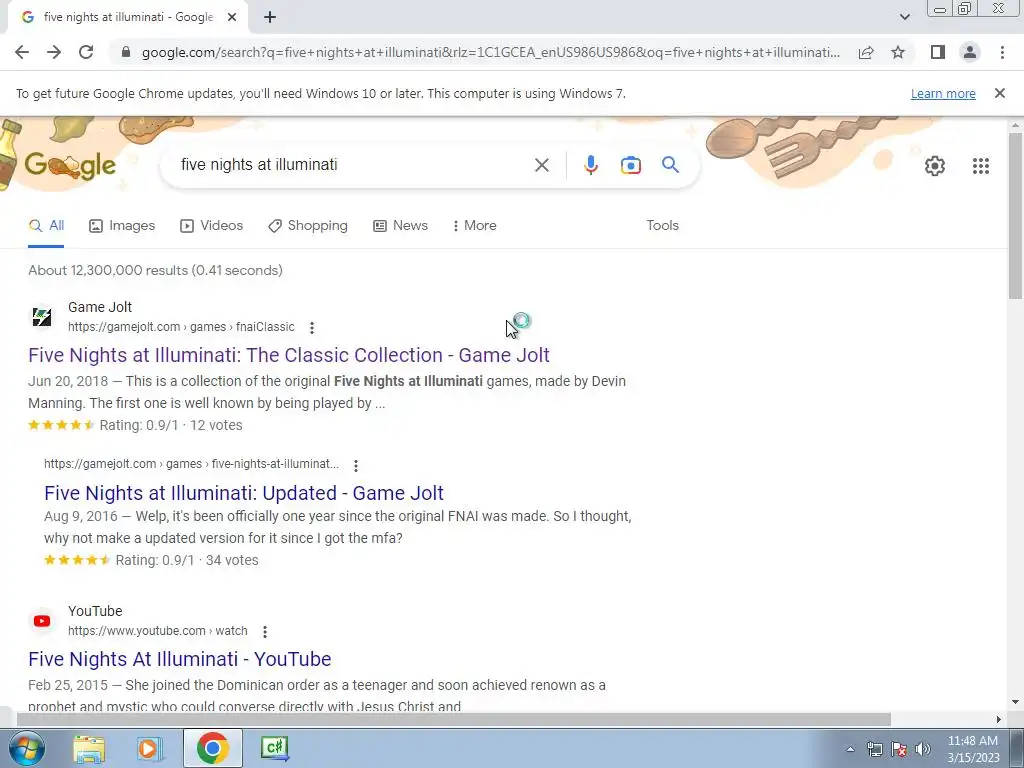The image size is (1024, 768).
Task: Select the All results tab
Action: [46, 226]
